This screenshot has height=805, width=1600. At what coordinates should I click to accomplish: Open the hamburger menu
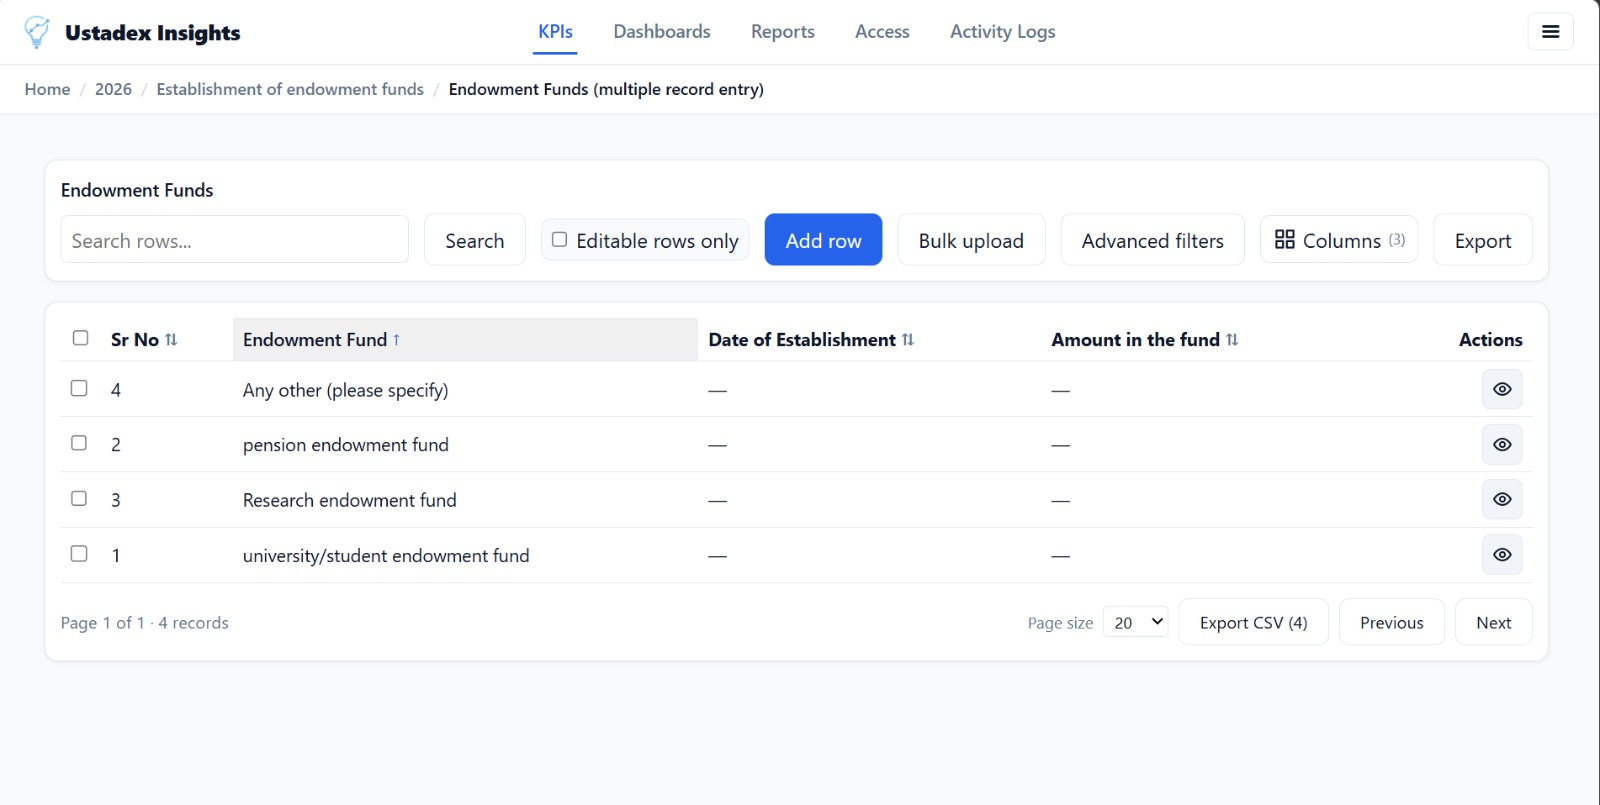point(1550,32)
